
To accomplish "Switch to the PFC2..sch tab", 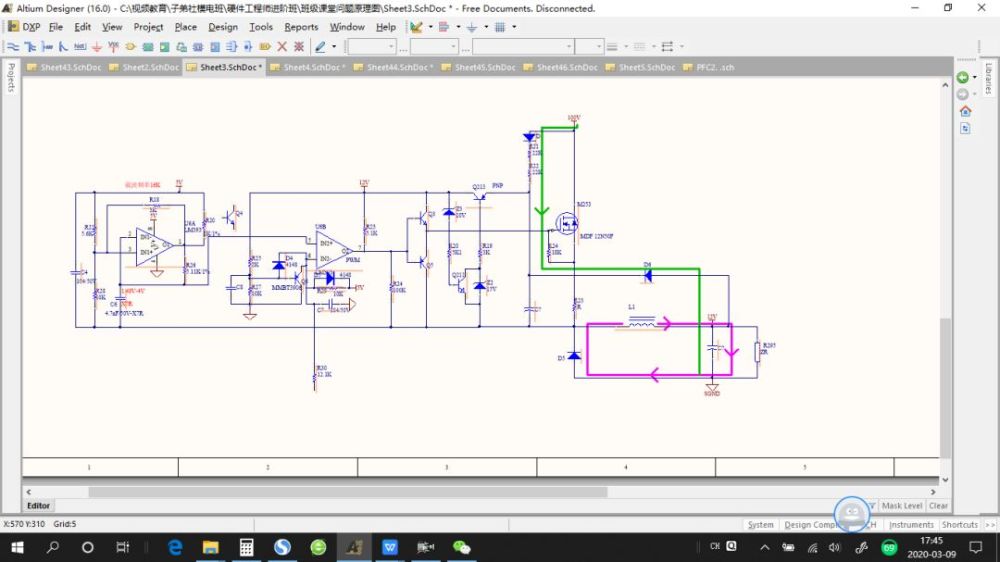I will point(714,67).
